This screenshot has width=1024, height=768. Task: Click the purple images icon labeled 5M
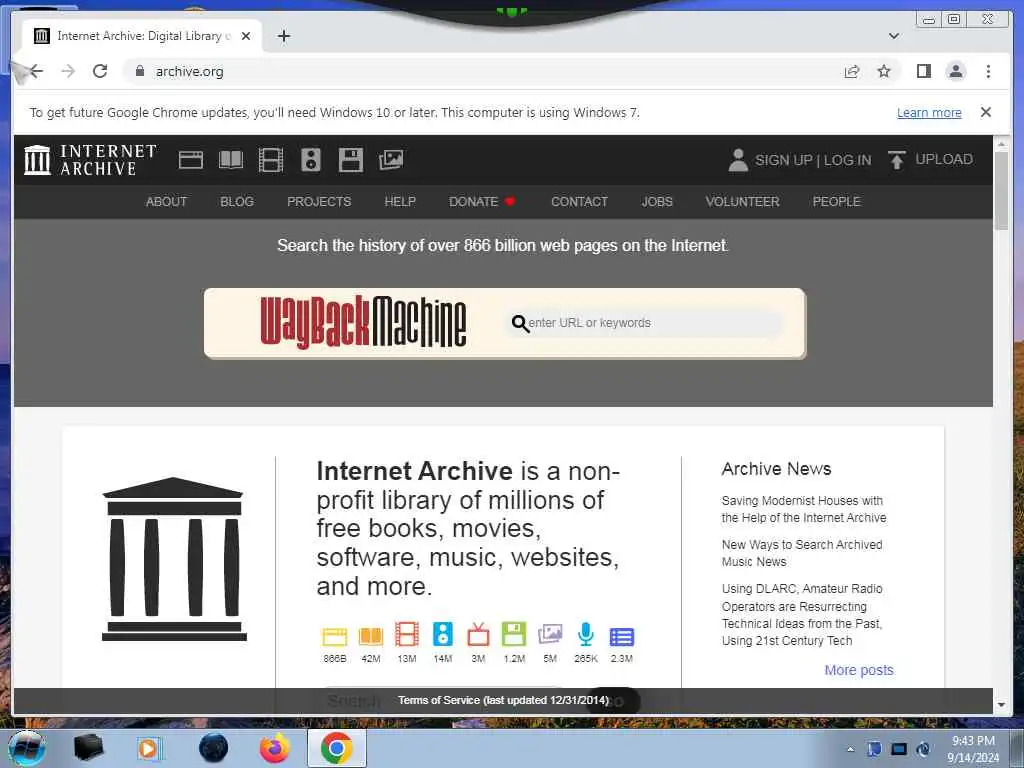550,635
